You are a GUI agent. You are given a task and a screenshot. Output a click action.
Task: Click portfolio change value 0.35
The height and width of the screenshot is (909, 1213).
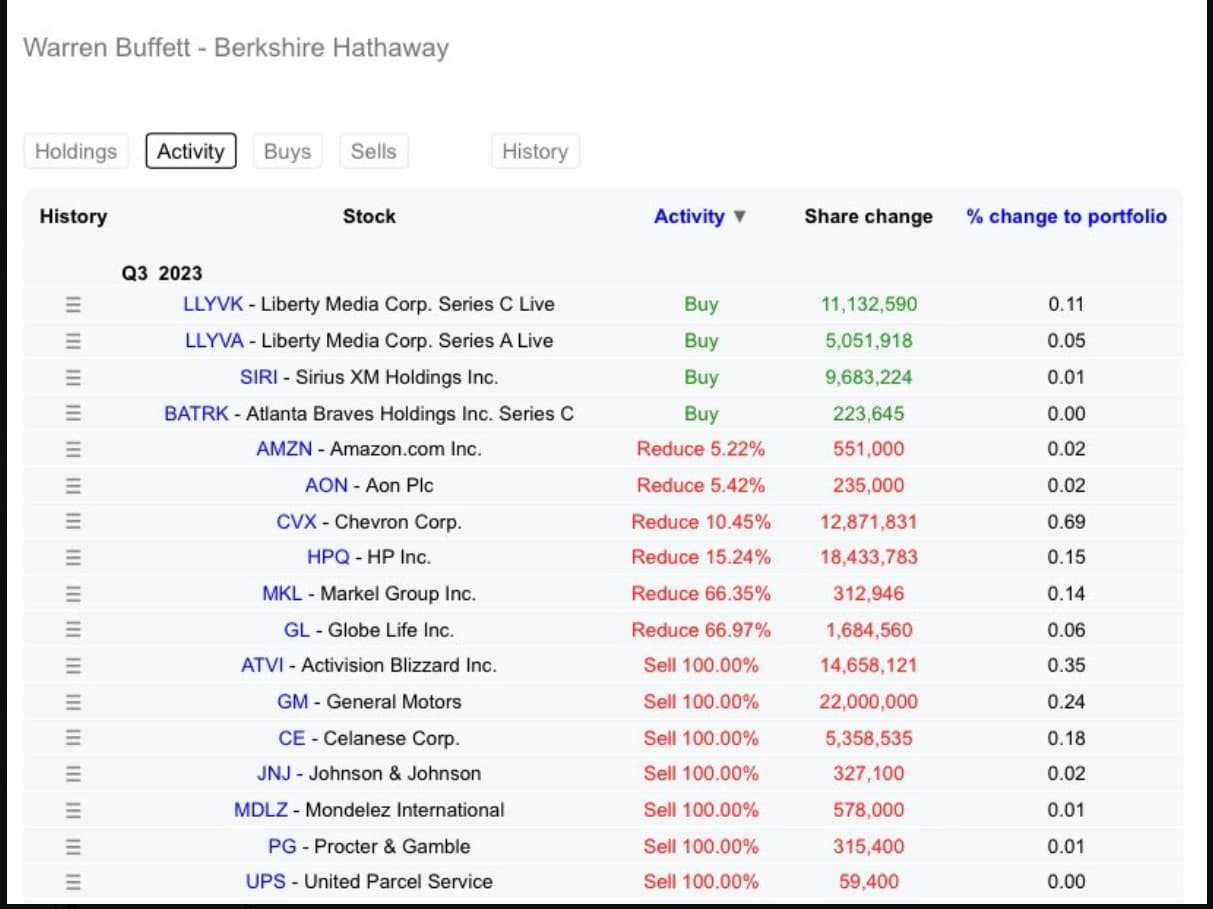click(x=1066, y=666)
